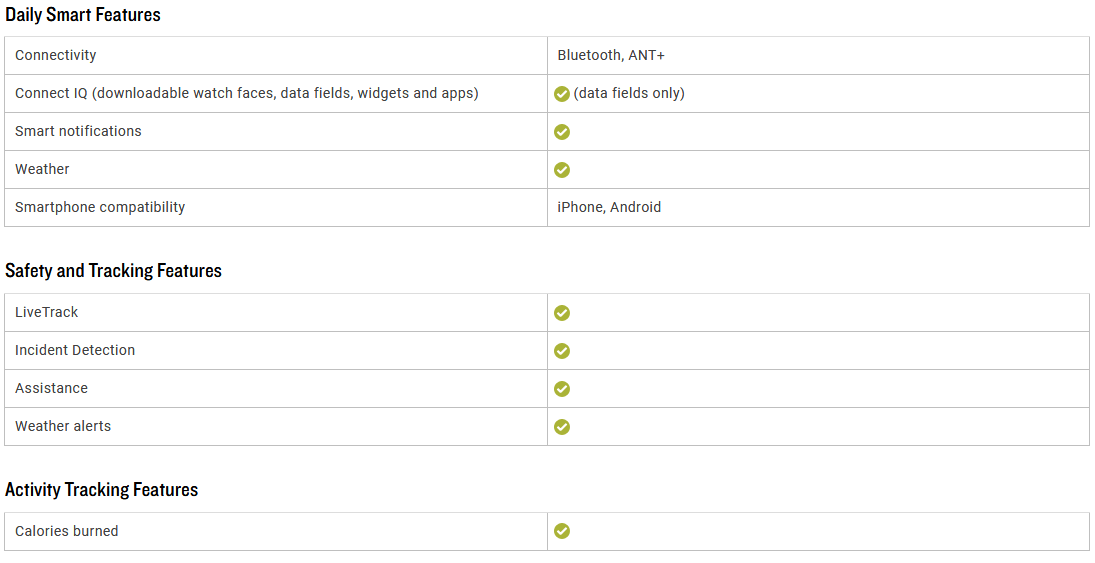Click the checkmark in the Weather row
Image resolution: width=1095 pixels, height=563 pixels.
561,170
